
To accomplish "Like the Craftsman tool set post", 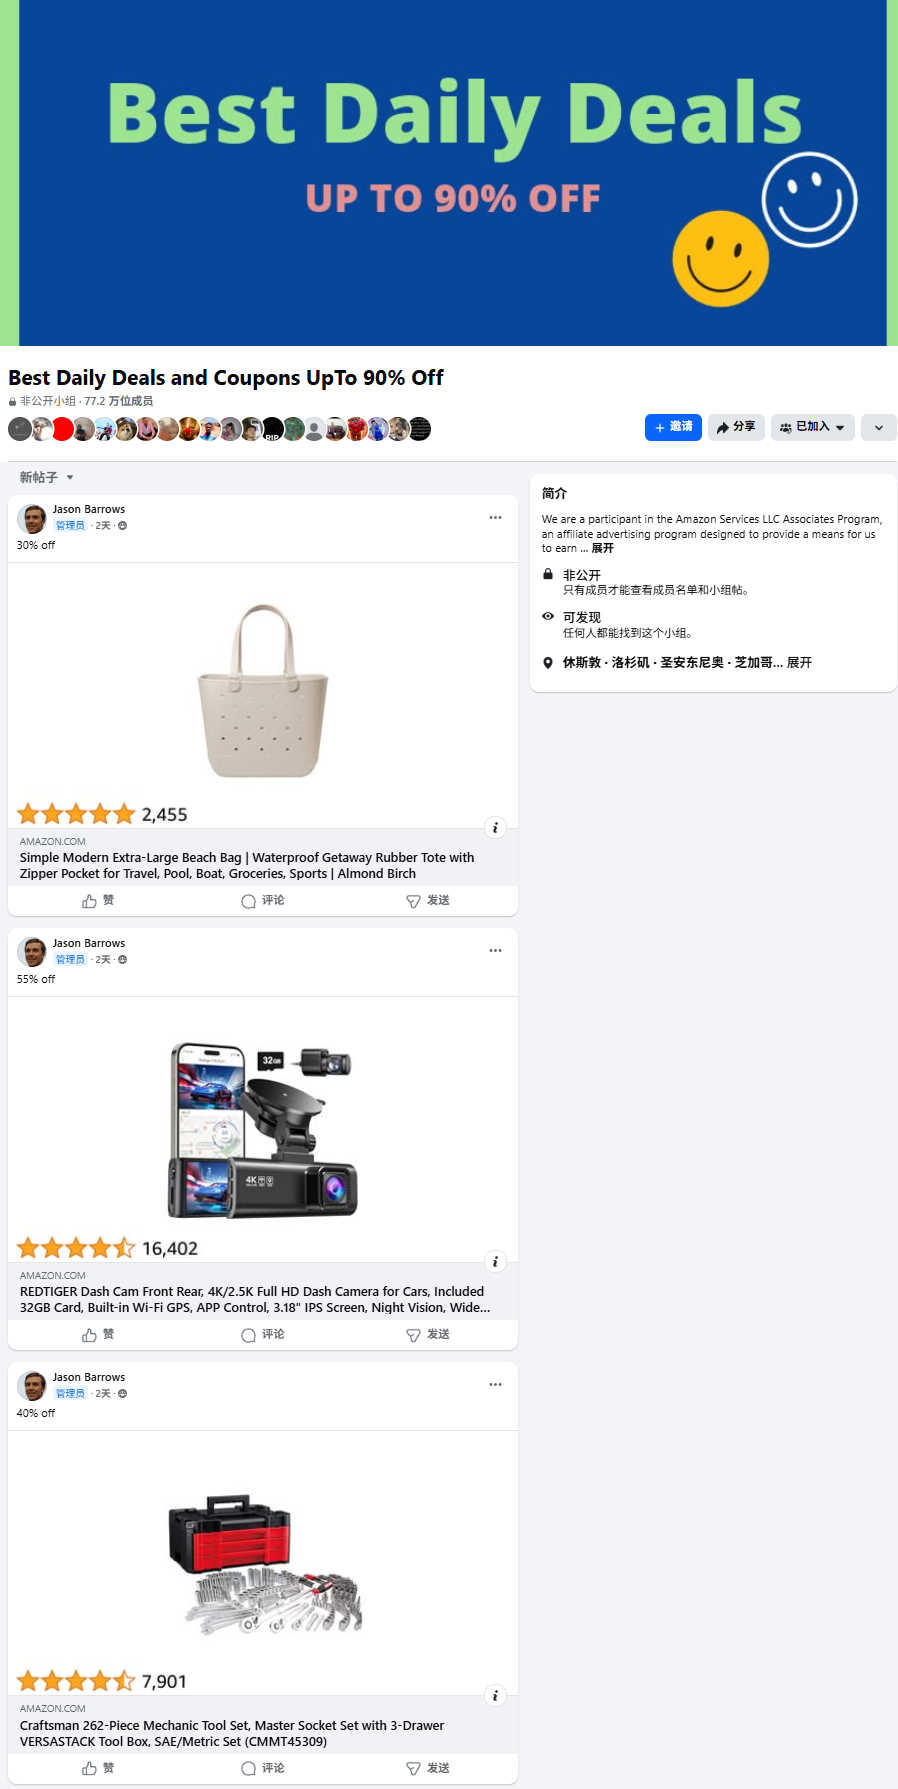I will 98,1768.
